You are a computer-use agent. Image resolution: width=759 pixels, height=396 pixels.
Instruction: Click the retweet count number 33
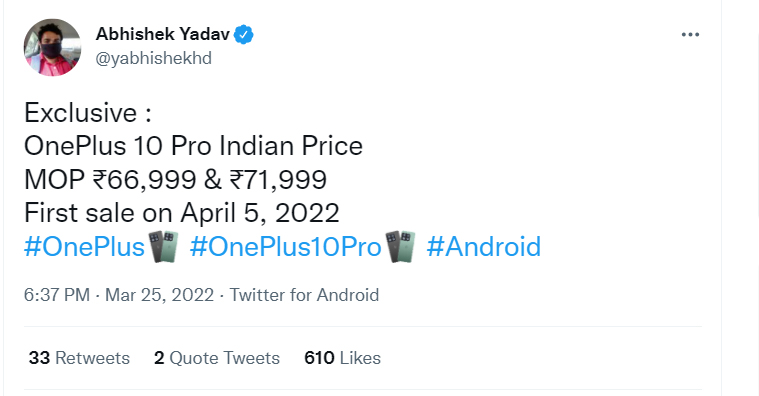(39, 358)
